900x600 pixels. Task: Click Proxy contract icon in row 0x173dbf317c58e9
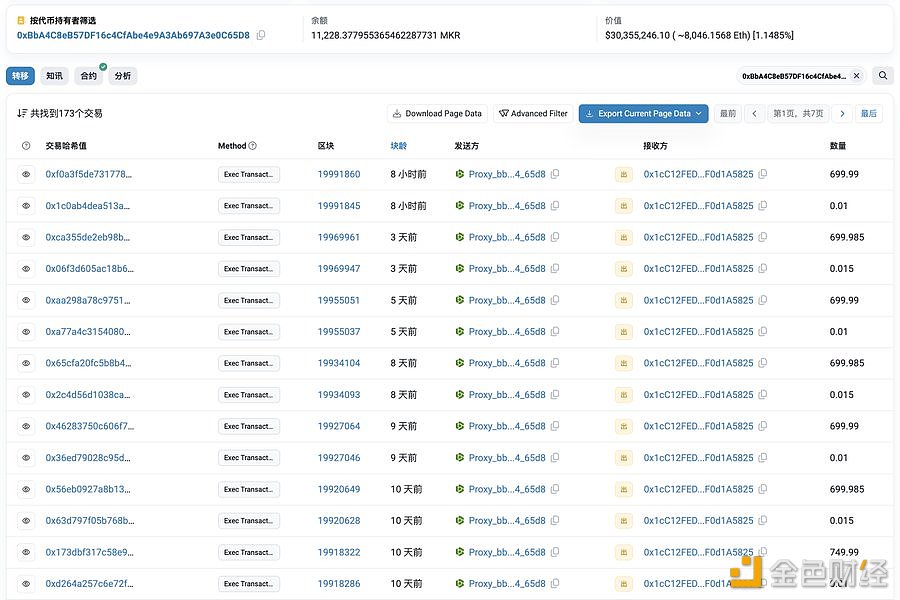pos(460,552)
